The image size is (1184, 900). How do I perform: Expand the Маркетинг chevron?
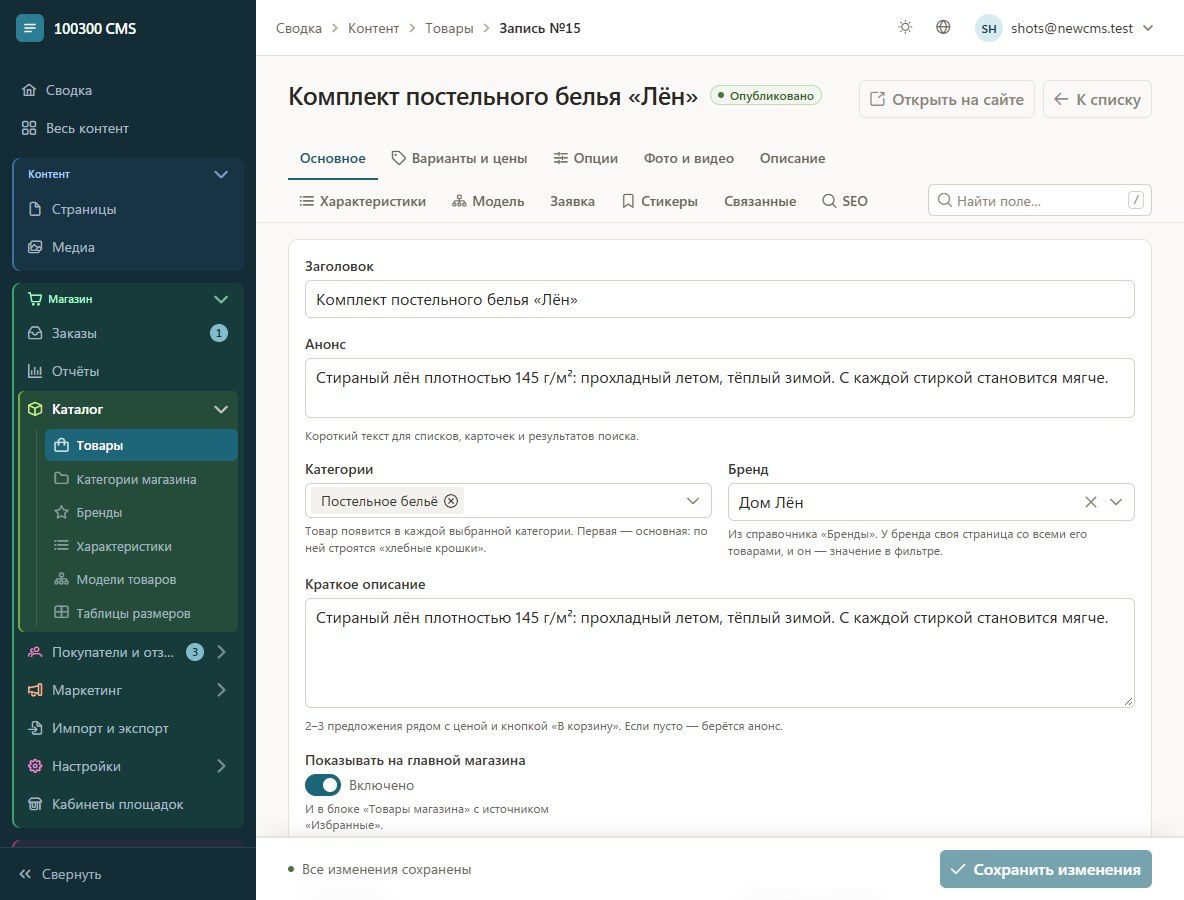pyautogui.click(x=221, y=689)
